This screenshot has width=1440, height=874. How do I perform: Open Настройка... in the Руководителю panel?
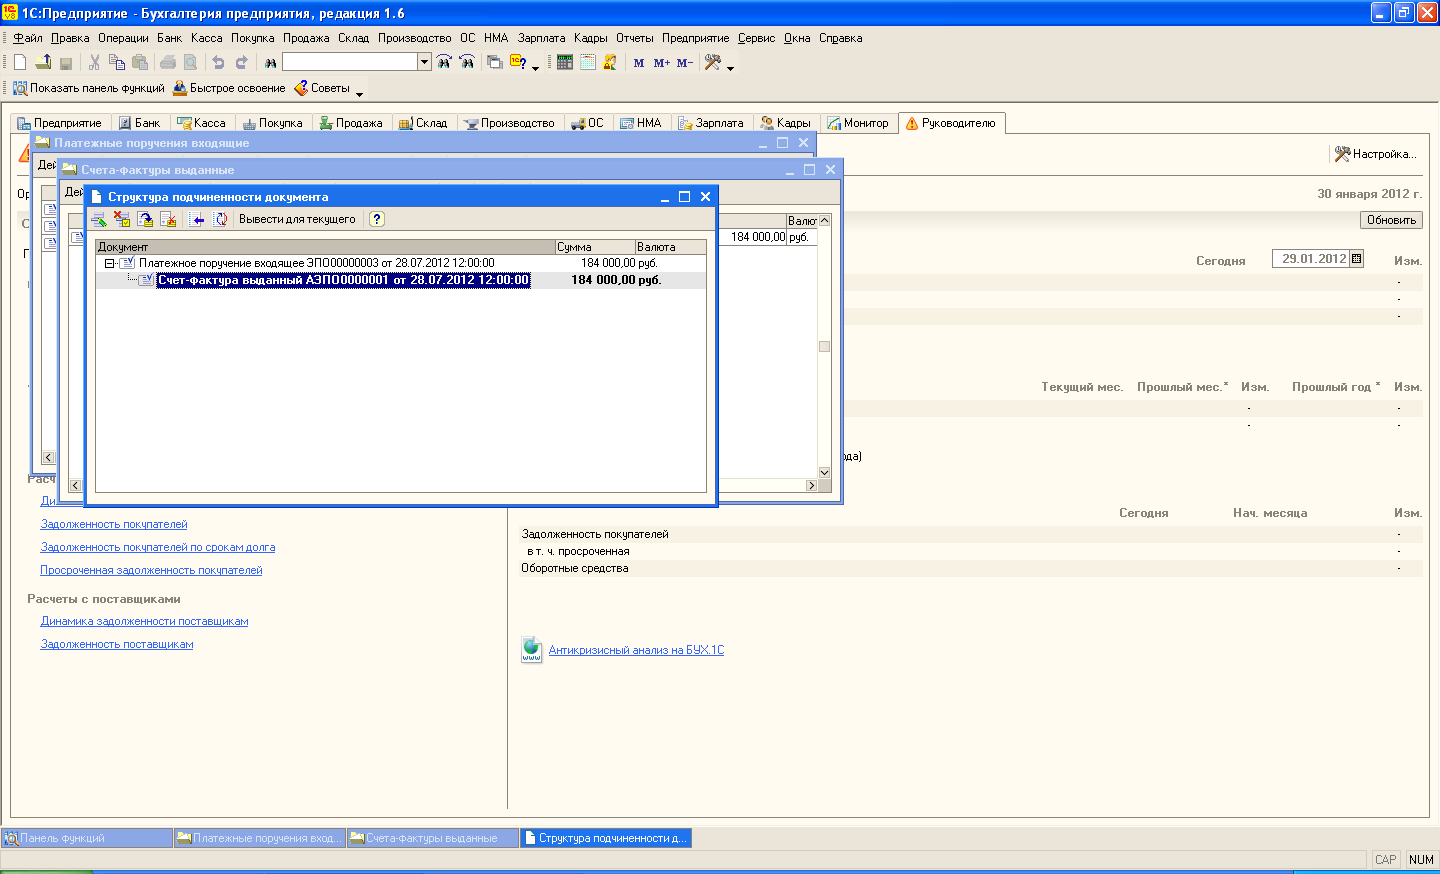pyautogui.click(x=1376, y=154)
